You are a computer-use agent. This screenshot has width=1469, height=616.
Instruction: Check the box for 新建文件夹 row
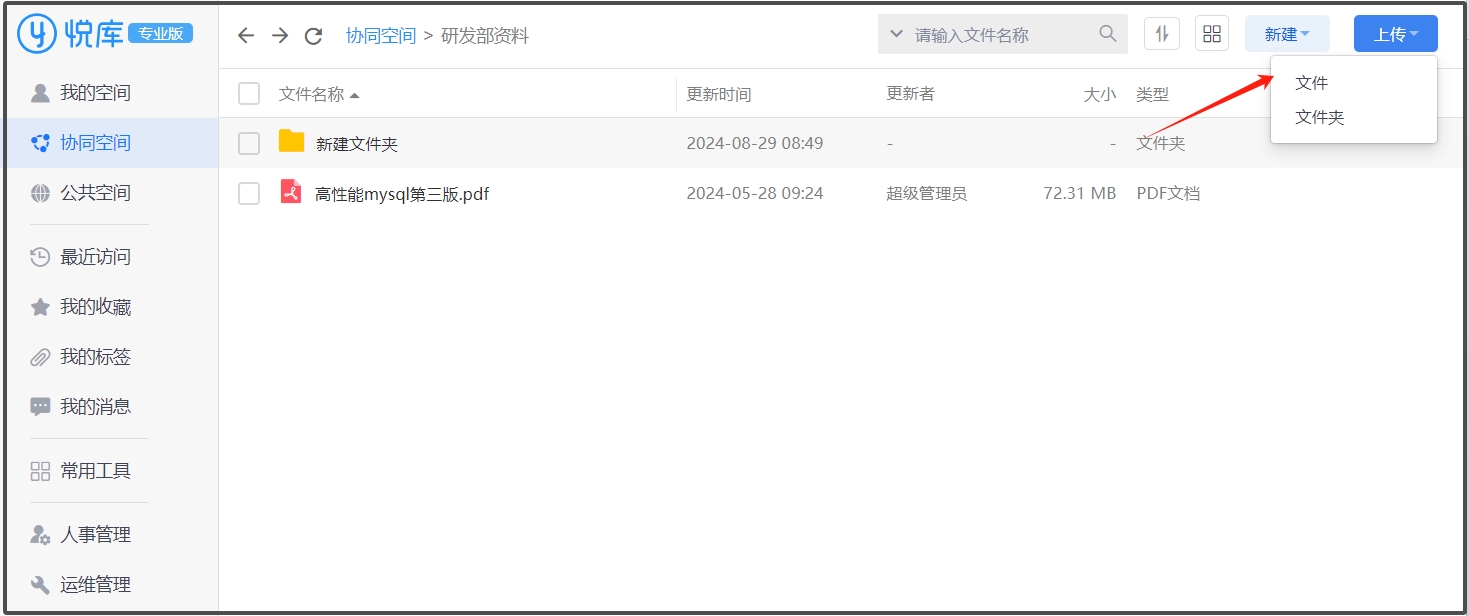pos(249,144)
